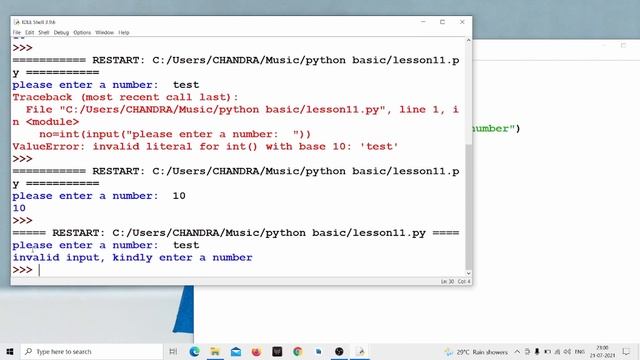
Task: Open Task View on the taskbar
Action: pyautogui.click(x=173, y=351)
